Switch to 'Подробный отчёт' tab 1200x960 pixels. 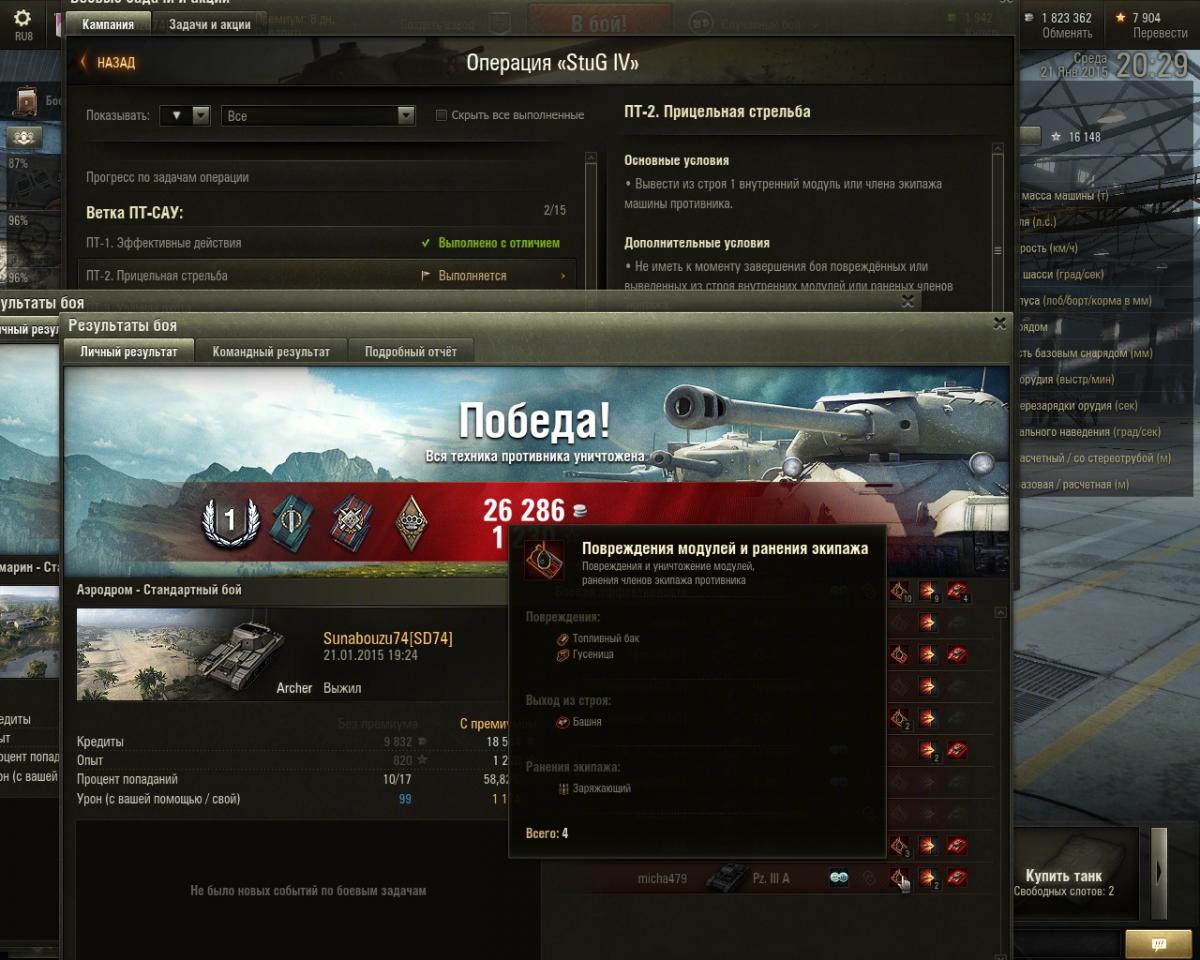click(410, 351)
